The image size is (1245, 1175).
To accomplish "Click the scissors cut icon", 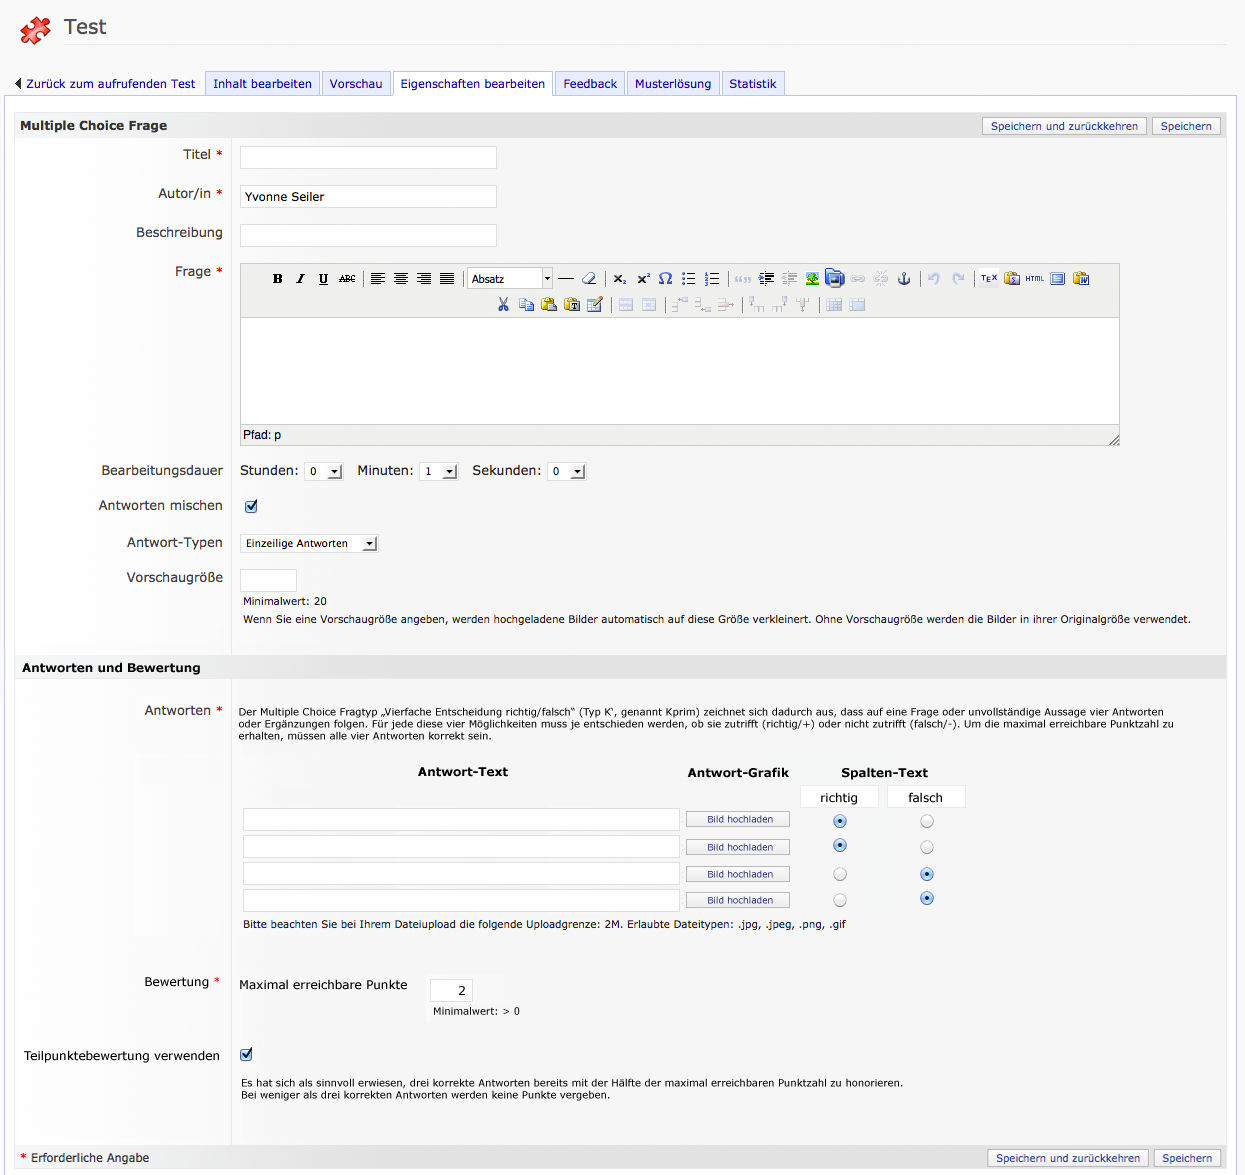I will 503,305.
